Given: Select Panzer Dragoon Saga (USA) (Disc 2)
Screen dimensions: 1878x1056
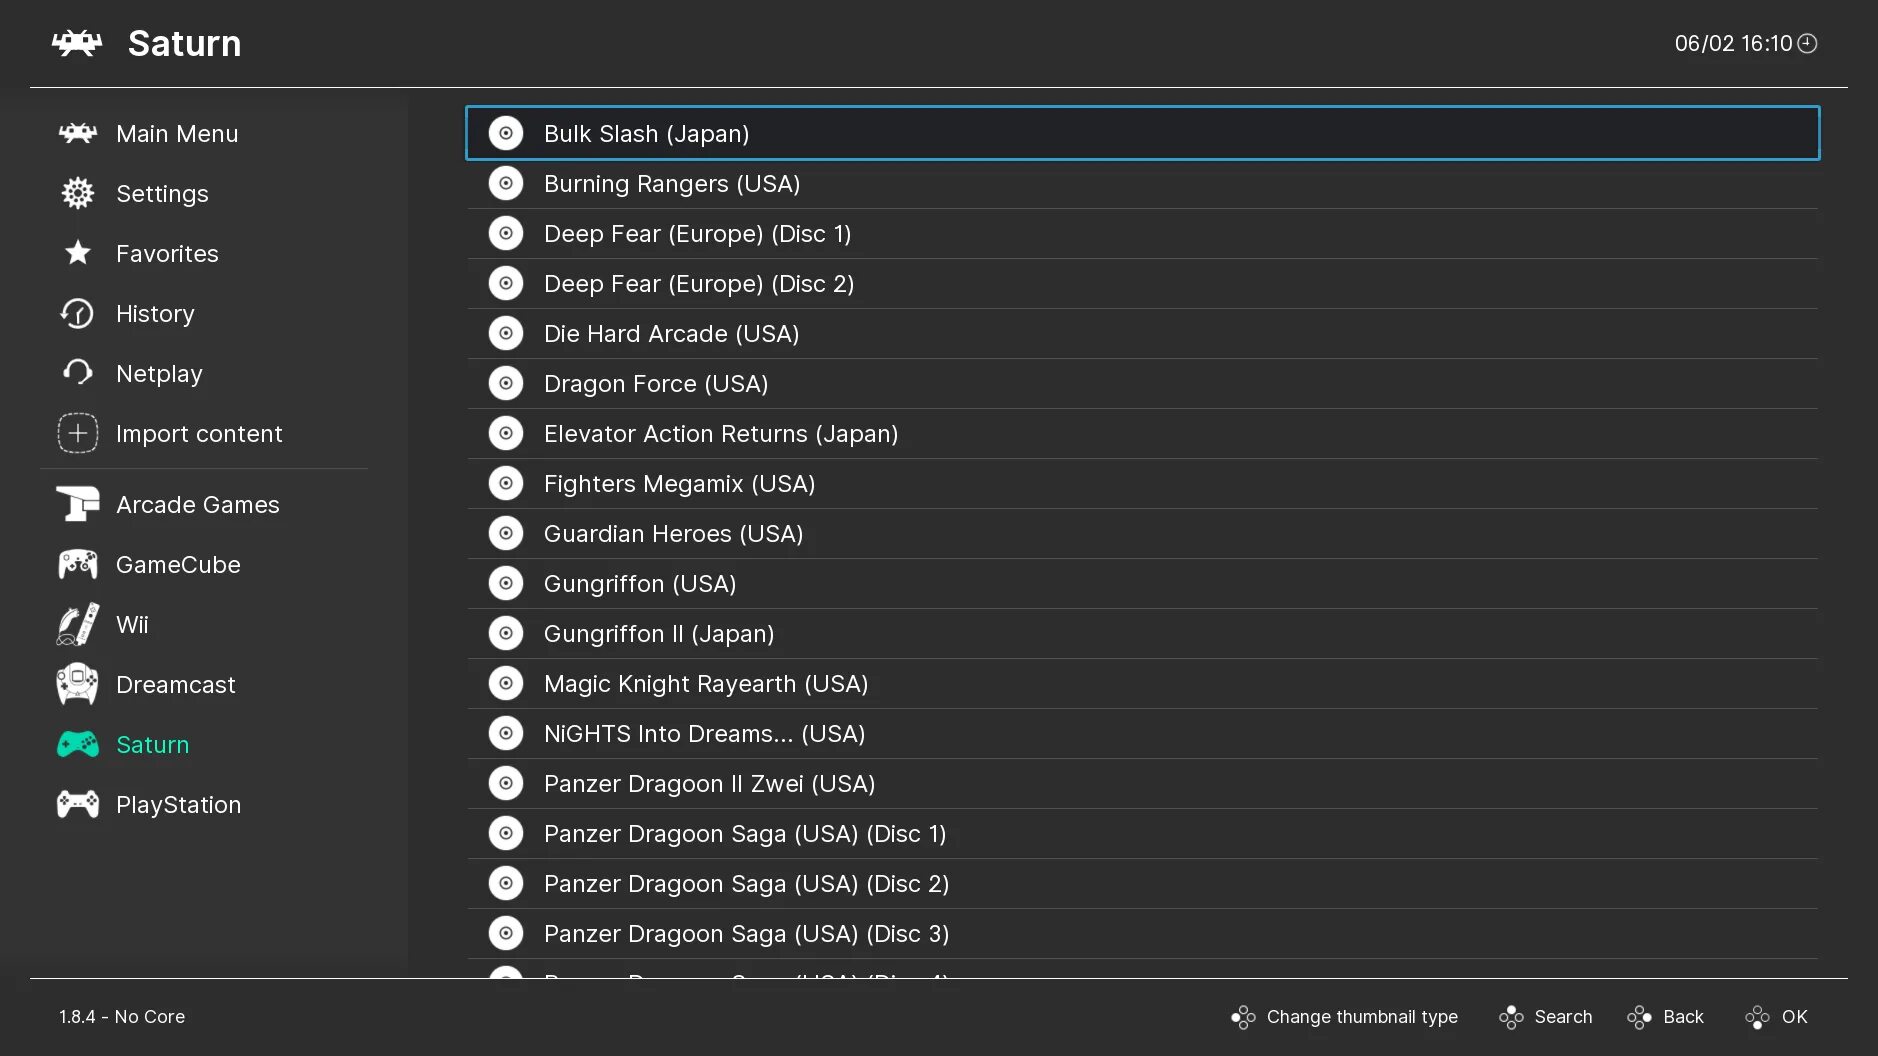Looking at the screenshot, I should [x=1142, y=883].
